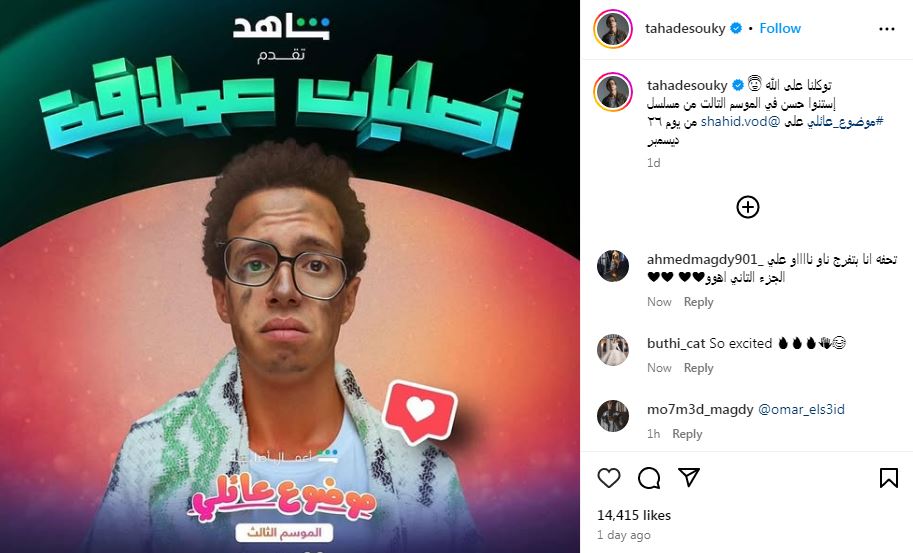Open the @omar_els3id mention
The width and height of the screenshot is (913, 553).
click(x=801, y=409)
